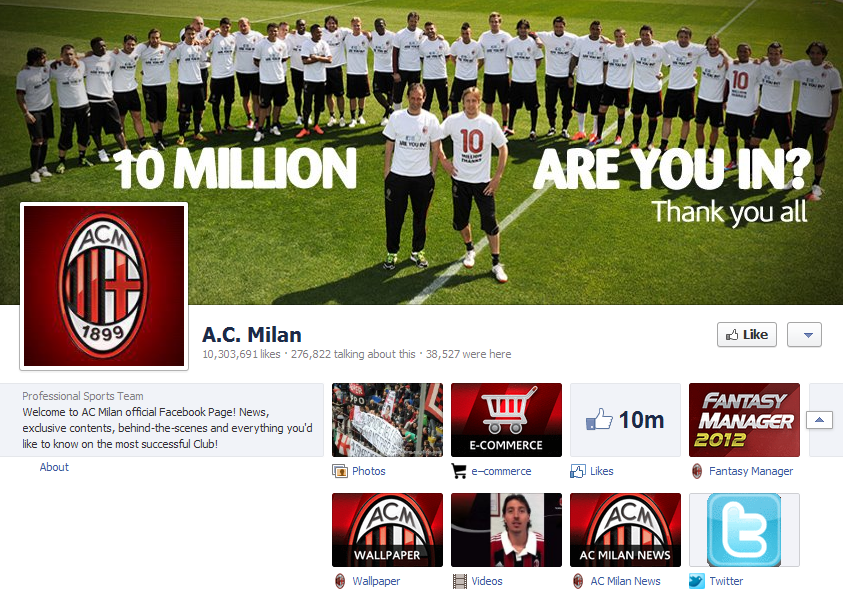
Task: Open the Fantasy Manager 2012 tile
Action: [745, 420]
